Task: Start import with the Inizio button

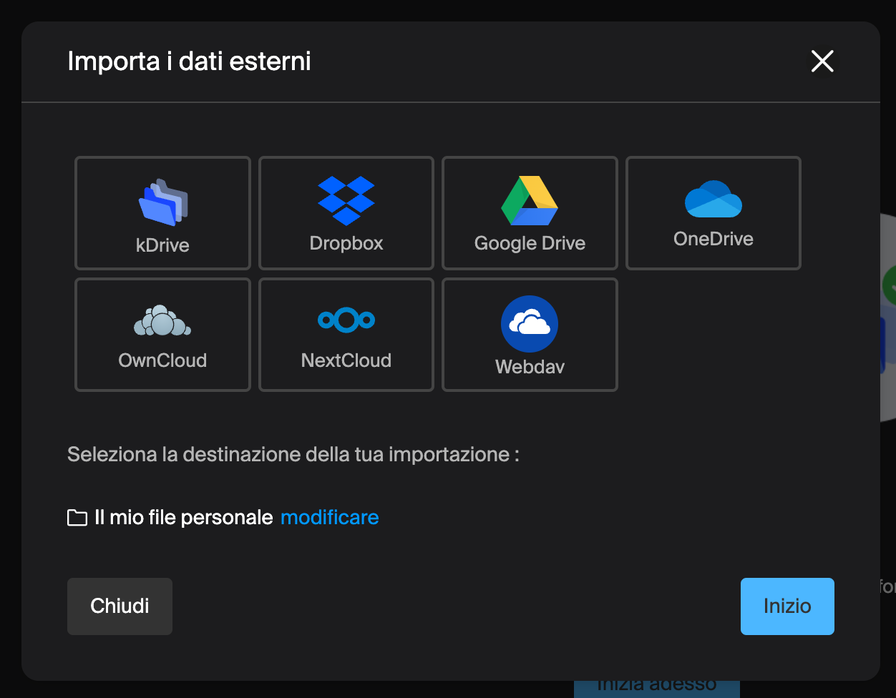Action: tap(787, 606)
